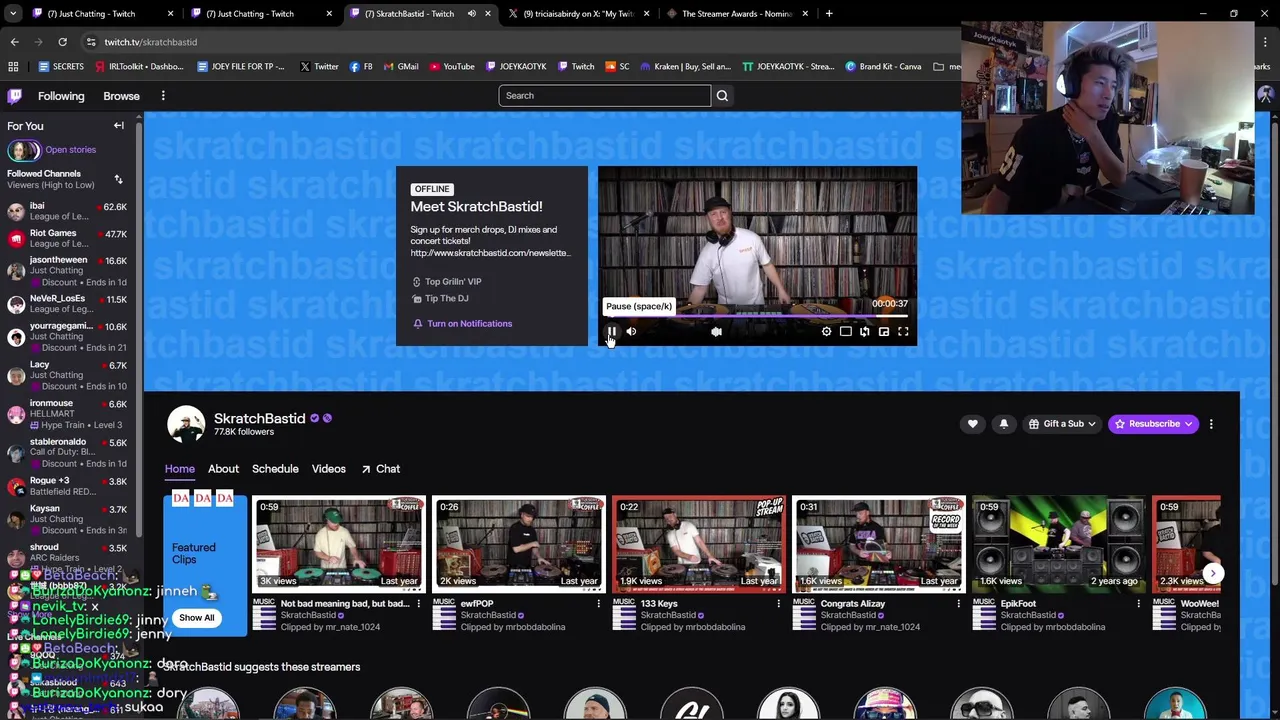Image resolution: width=1280 pixels, height=720 pixels.
Task: Open the Resubscribe dropdown
Action: (1153, 424)
